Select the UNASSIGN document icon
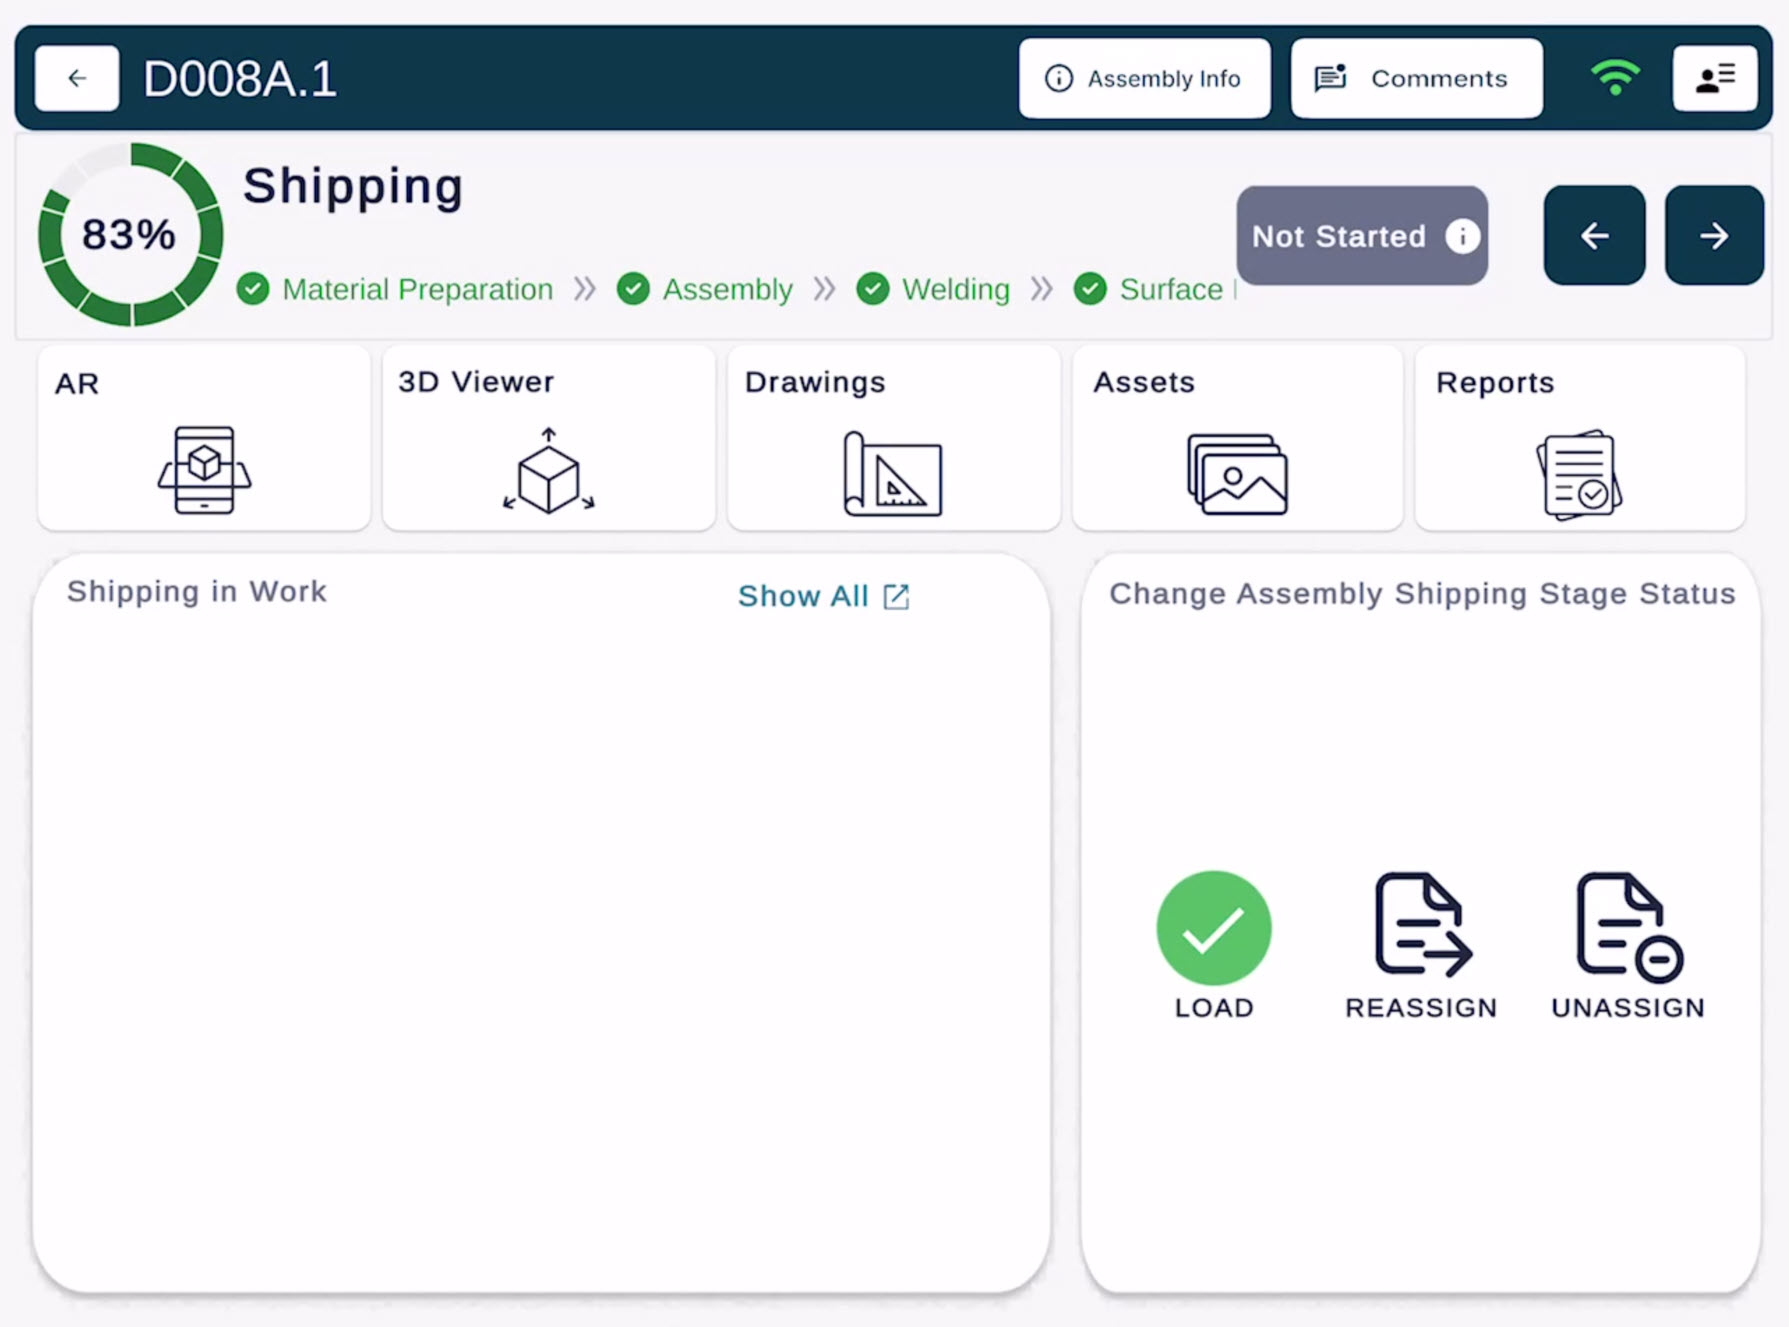Image resolution: width=1789 pixels, height=1327 pixels. pyautogui.click(x=1628, y=926)
